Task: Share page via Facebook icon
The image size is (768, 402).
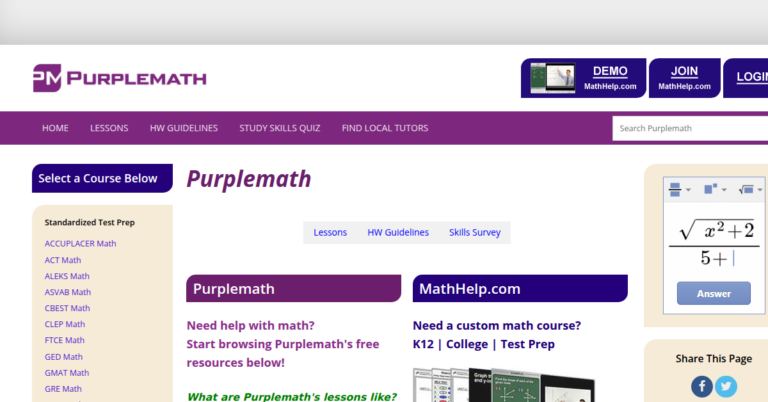Action: coord(702,386)
